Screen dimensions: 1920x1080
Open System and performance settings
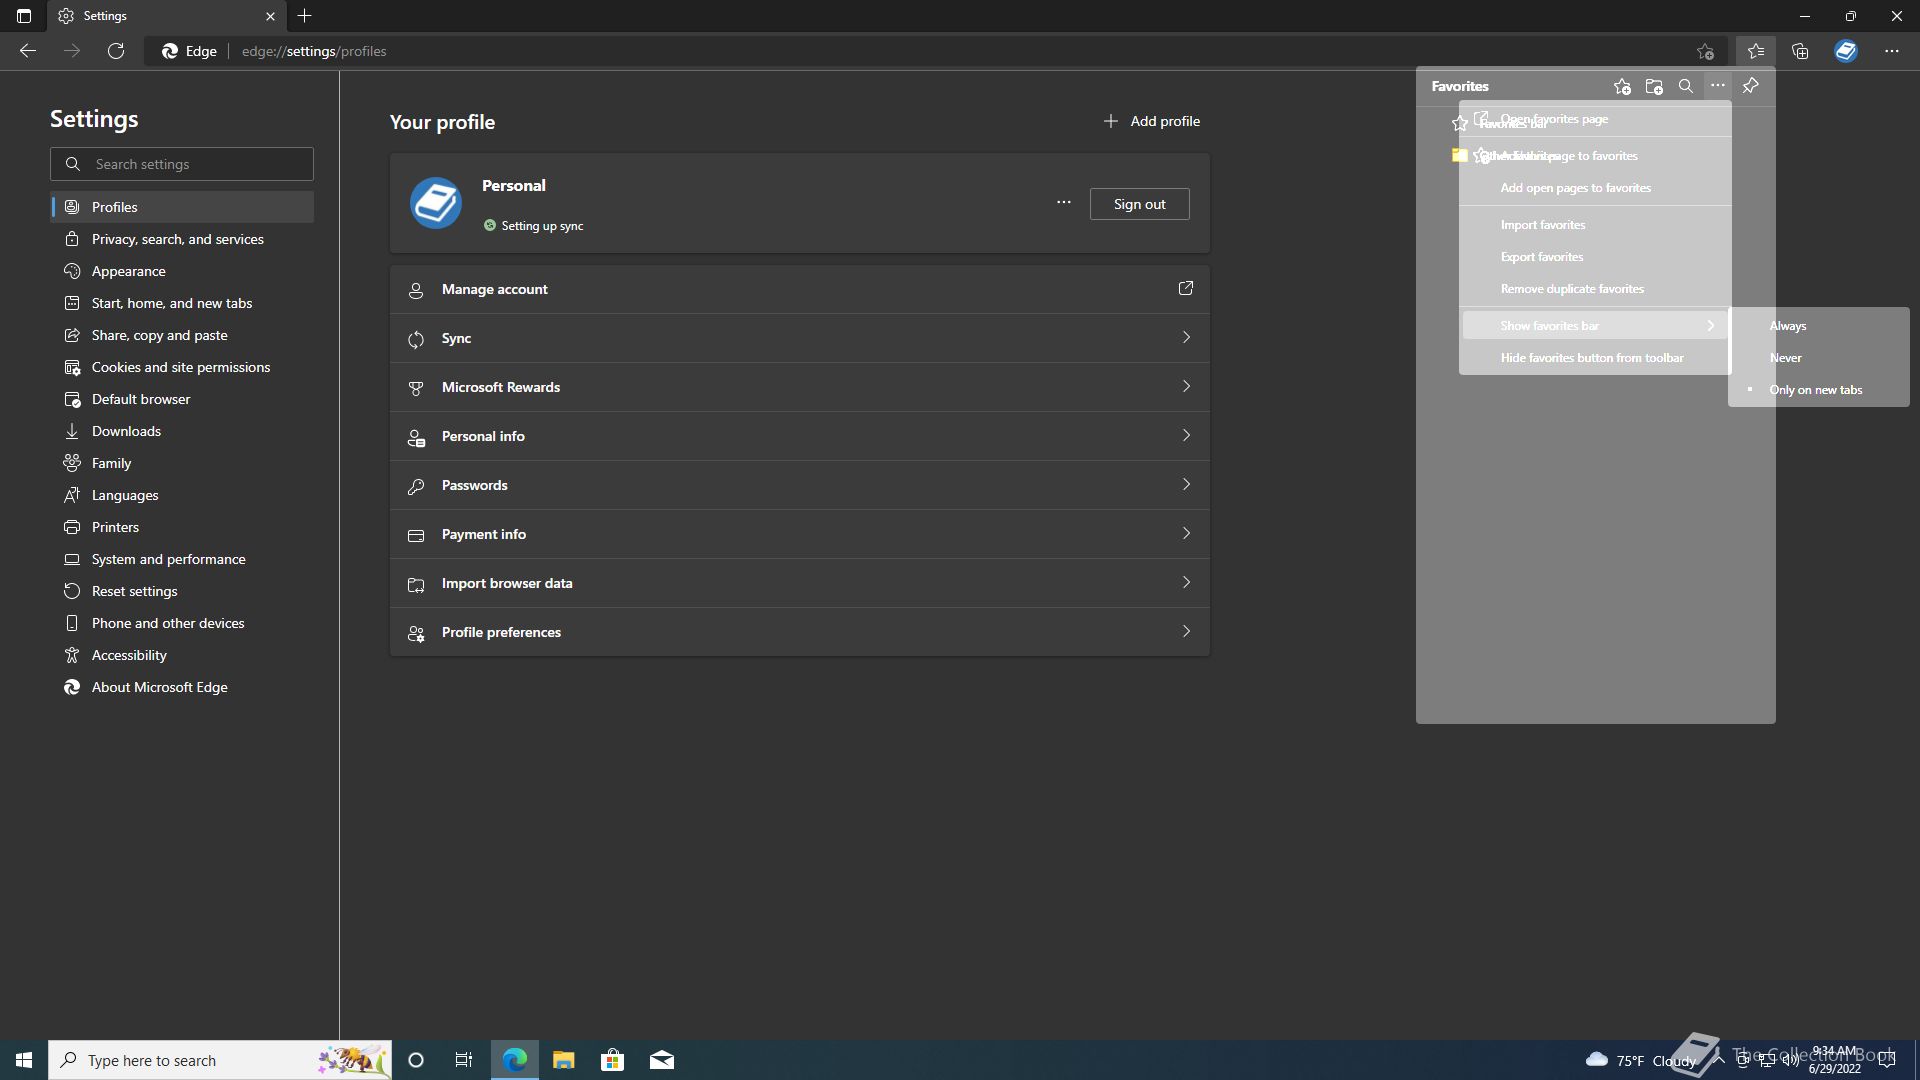point(182,559)
